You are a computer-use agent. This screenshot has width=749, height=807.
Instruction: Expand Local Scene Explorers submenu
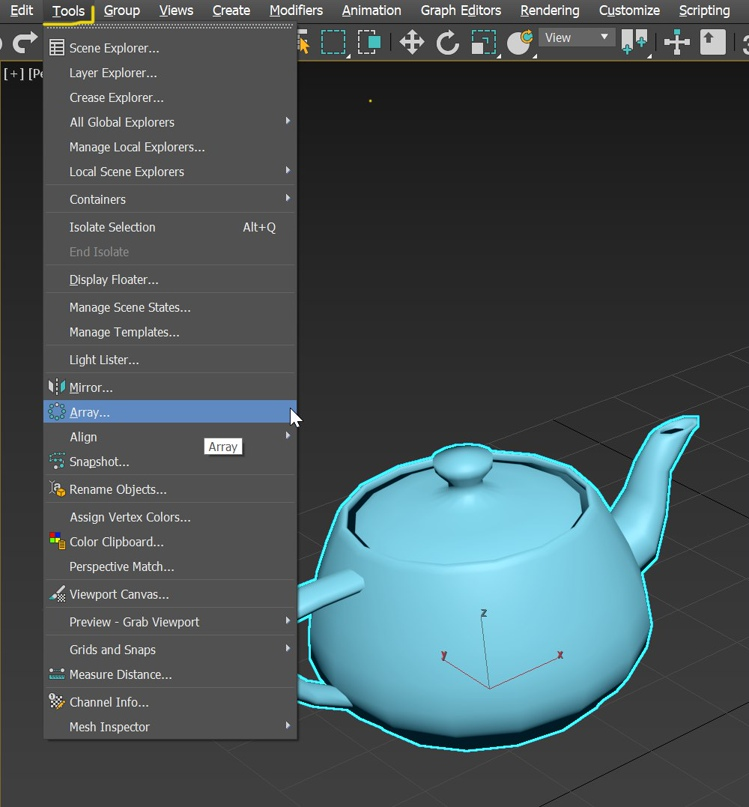[x=170, y=171]
